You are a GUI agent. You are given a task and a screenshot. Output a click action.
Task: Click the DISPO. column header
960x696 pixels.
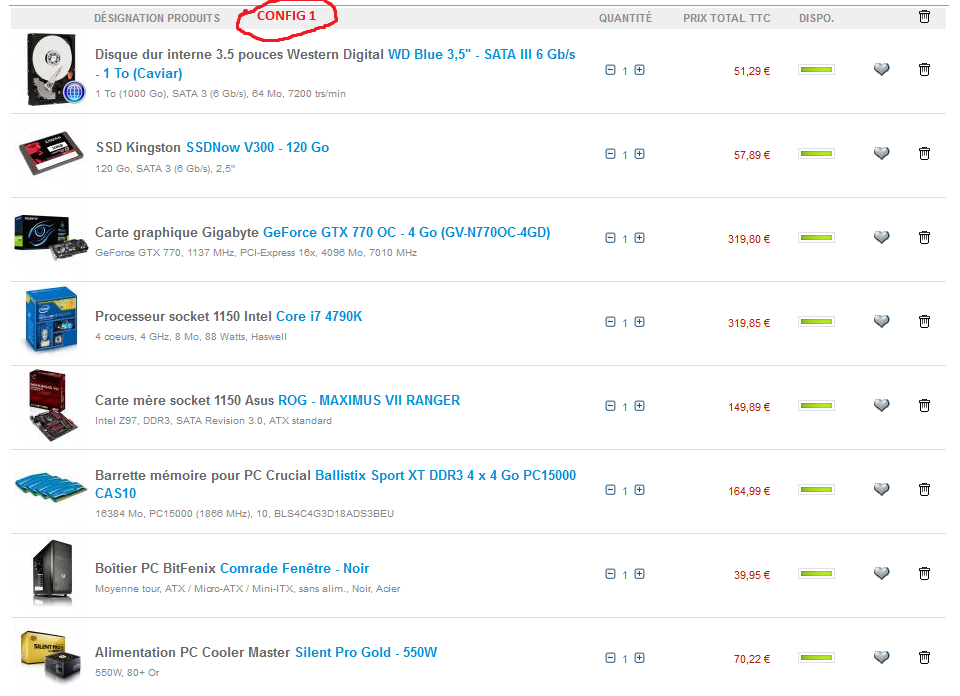[816, 18]
